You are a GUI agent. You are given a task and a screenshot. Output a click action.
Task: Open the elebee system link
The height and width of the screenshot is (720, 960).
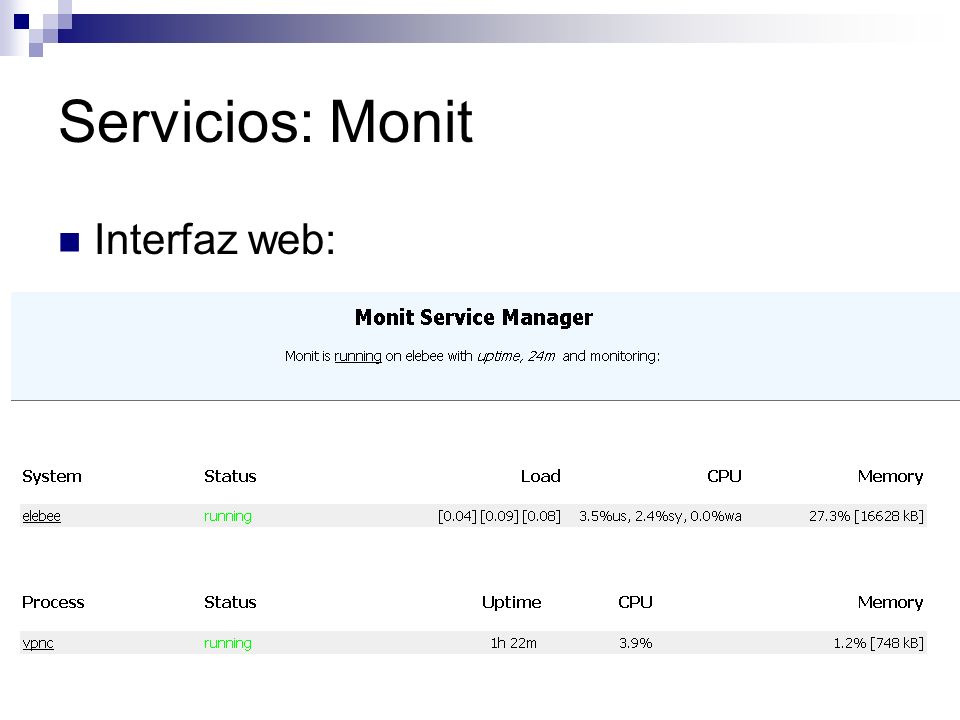pos(42,516)
